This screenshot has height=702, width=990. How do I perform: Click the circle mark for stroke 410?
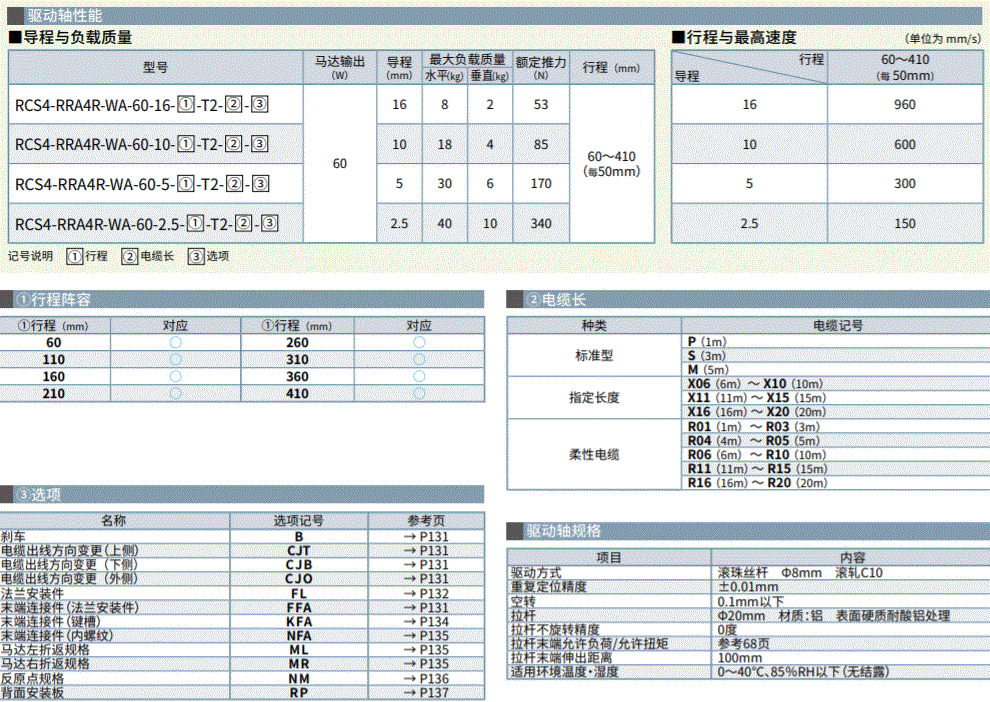(419, 393)
